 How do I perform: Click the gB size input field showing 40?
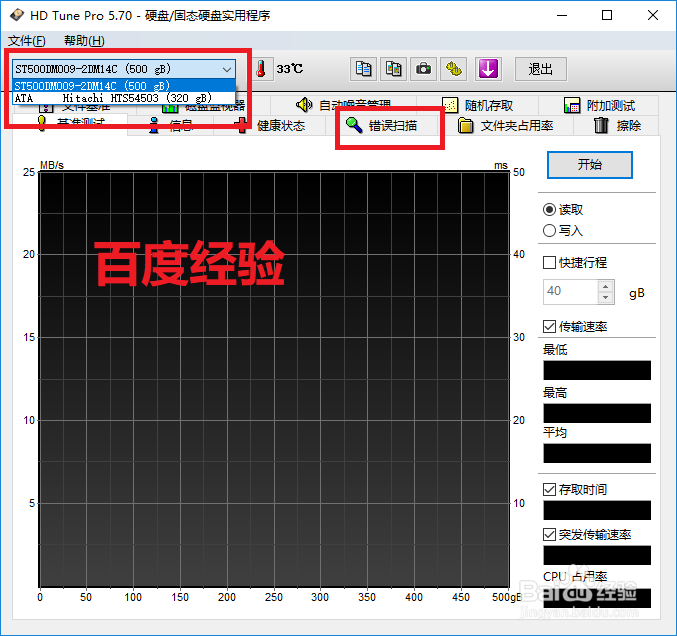(x=571, y=291)
